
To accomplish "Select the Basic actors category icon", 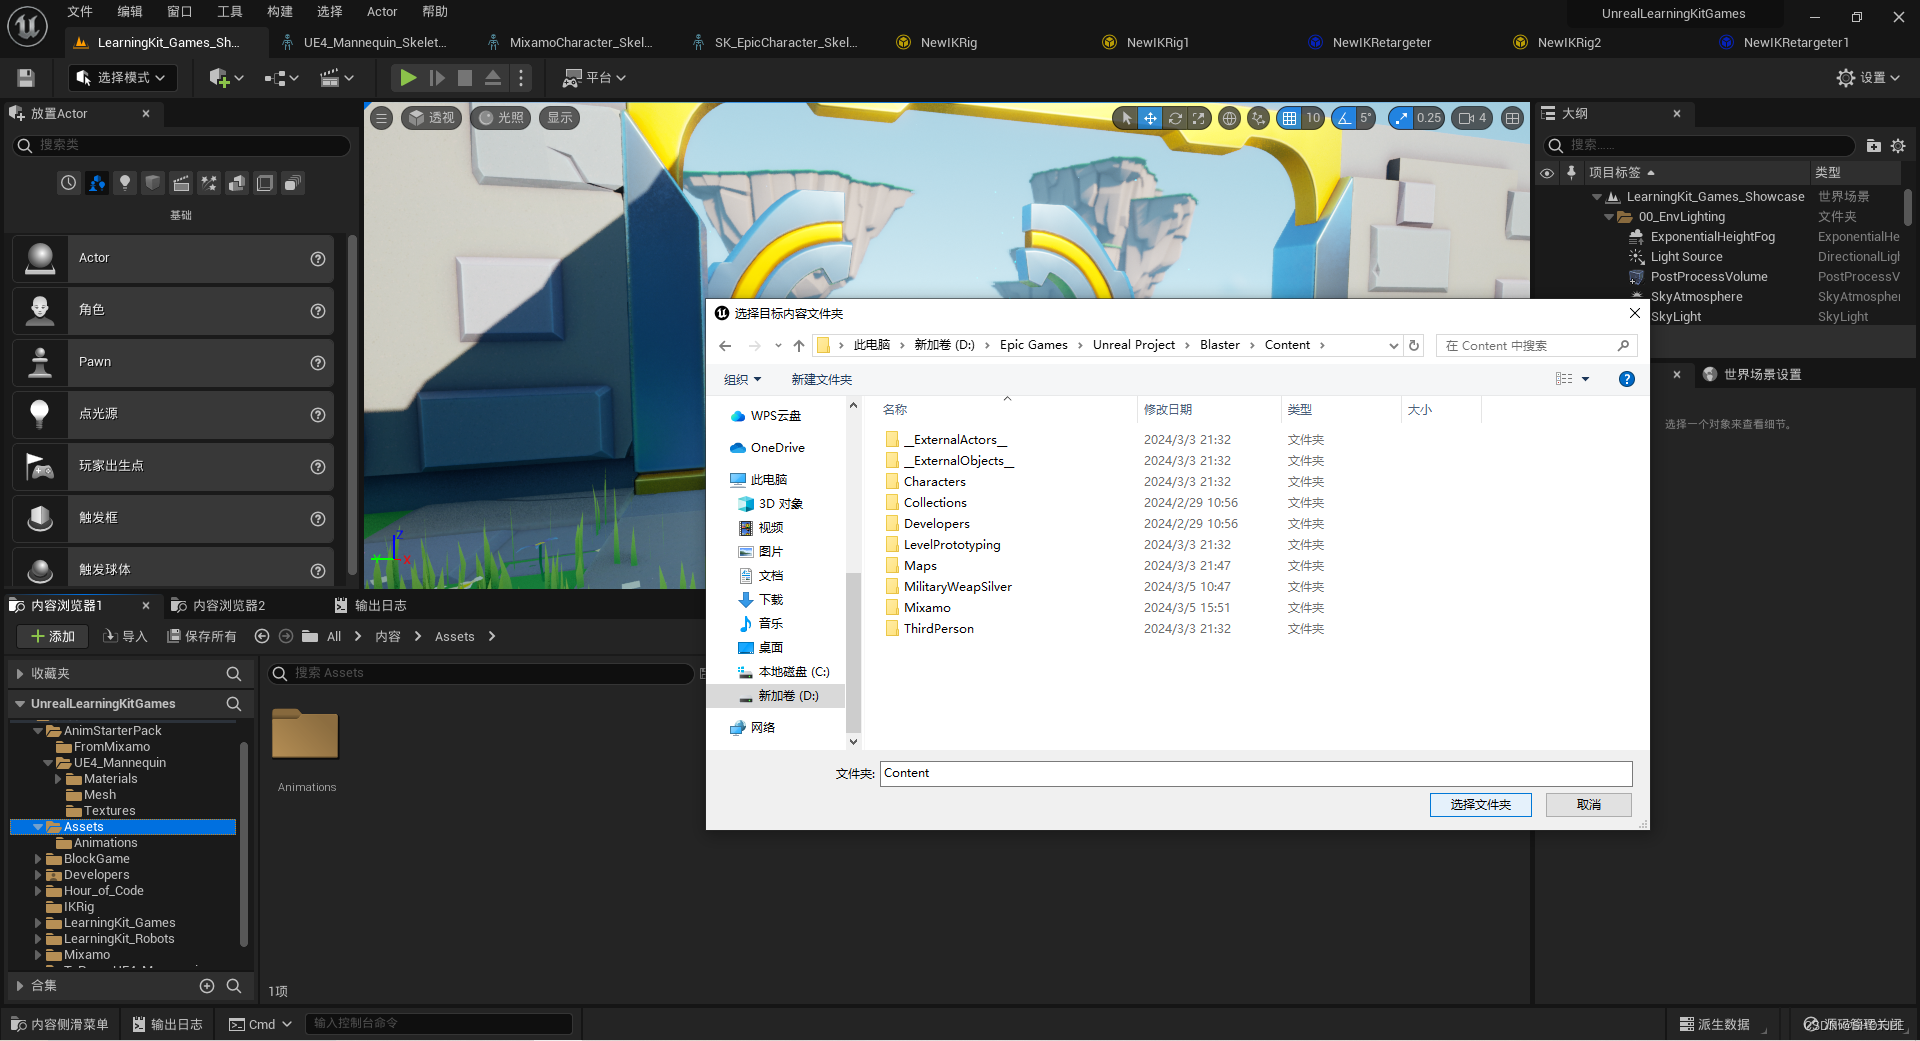I will pyautogui.click(x=97, y=183).
